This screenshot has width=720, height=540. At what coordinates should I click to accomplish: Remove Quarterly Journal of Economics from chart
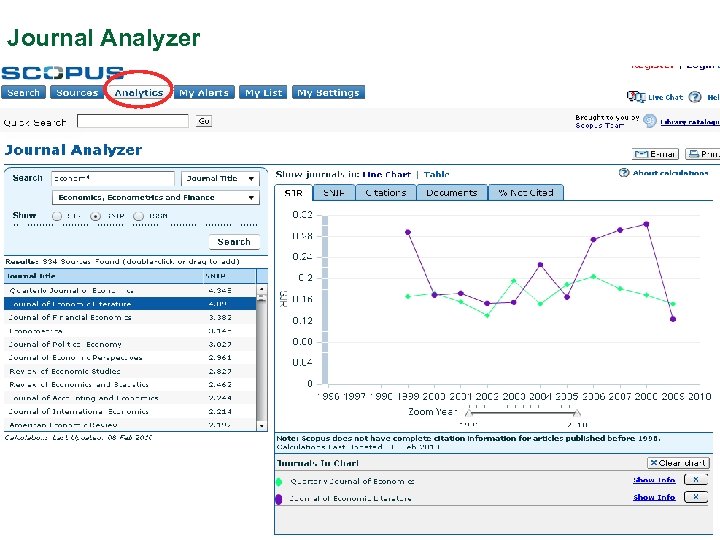click(696, 480)
